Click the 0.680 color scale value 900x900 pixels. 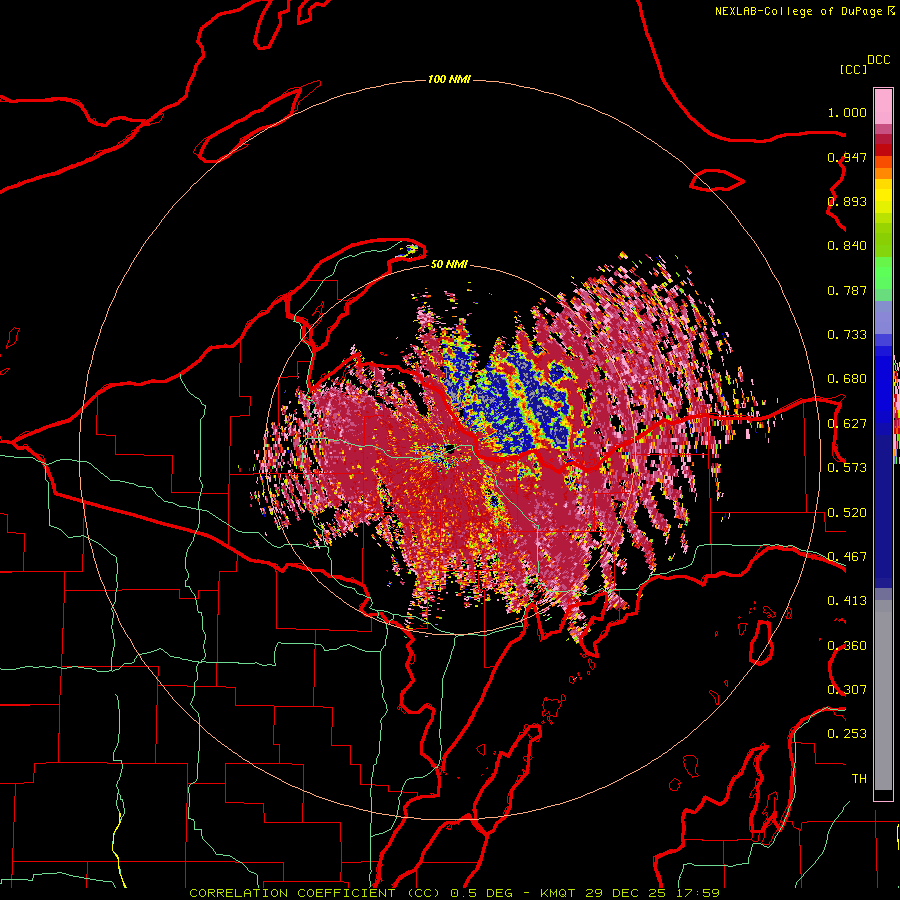tap(847, 379)
